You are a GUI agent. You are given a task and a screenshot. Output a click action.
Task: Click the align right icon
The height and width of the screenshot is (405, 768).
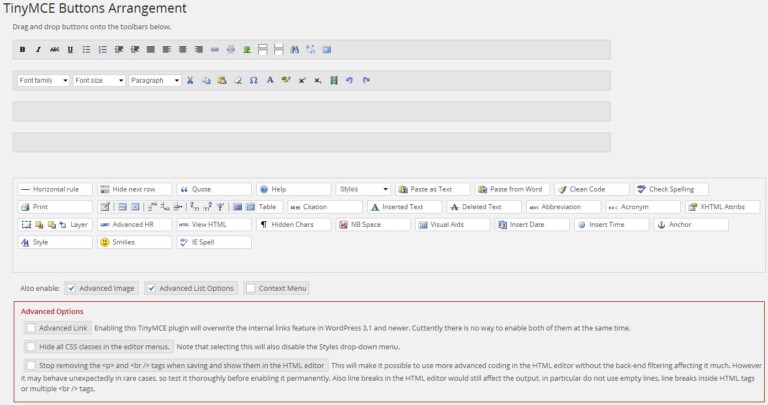(198, 49)
